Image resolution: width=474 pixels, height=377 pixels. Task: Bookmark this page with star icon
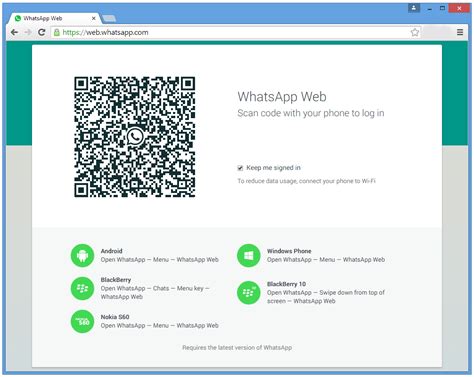(415, 32)
